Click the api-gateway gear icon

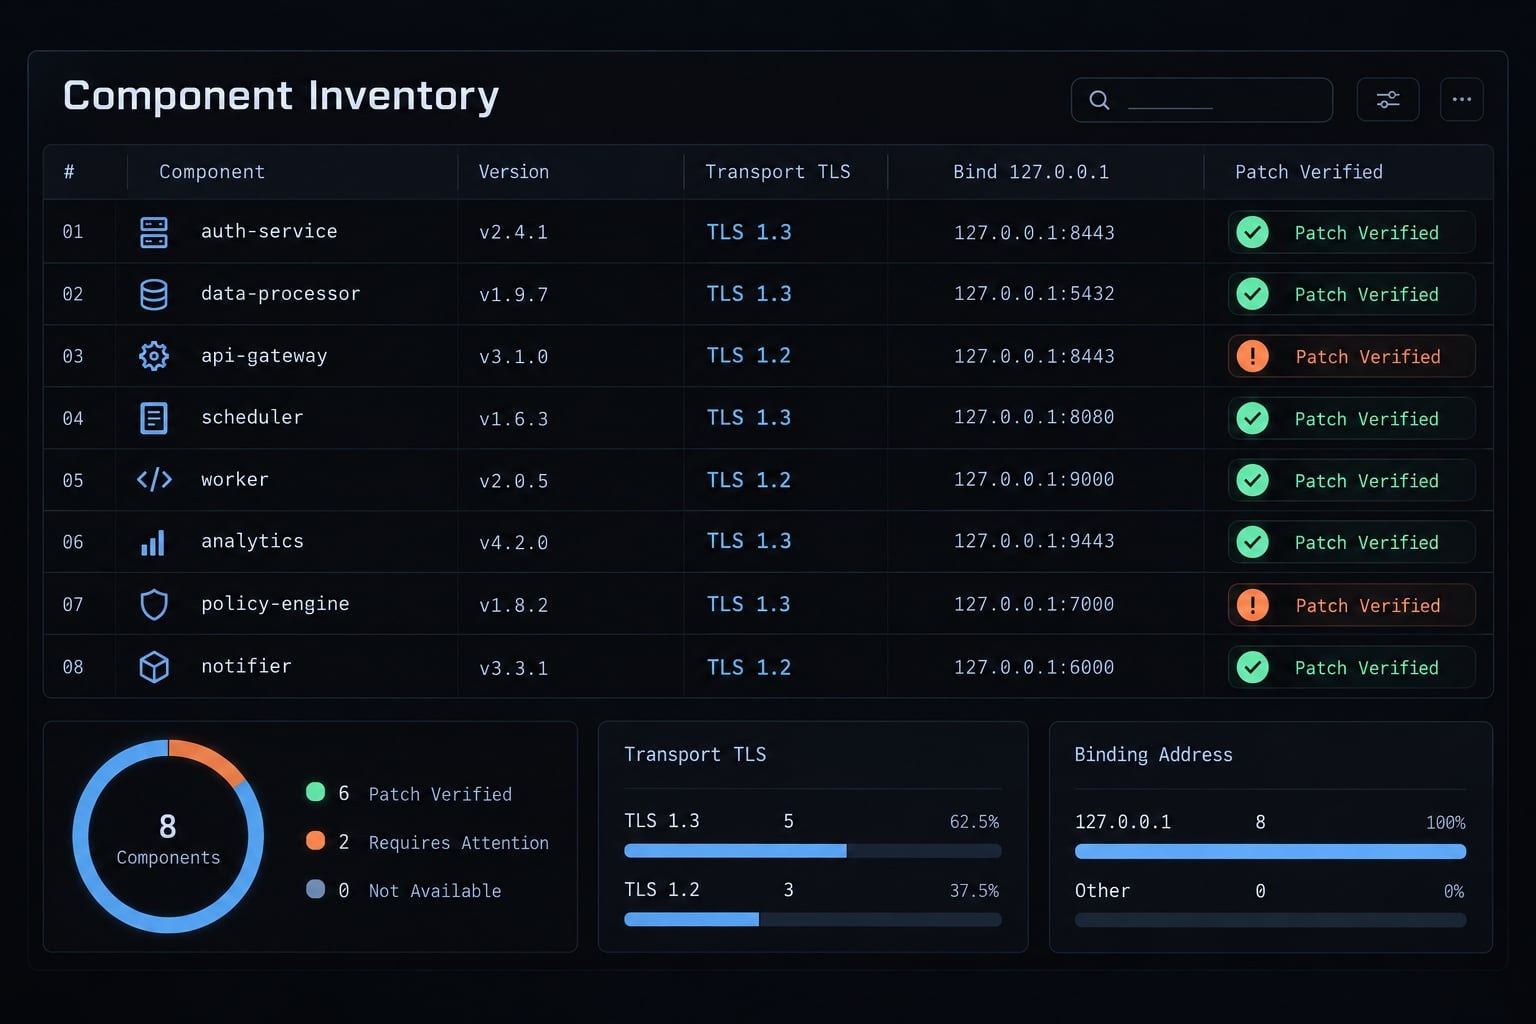tap(154, 356)
